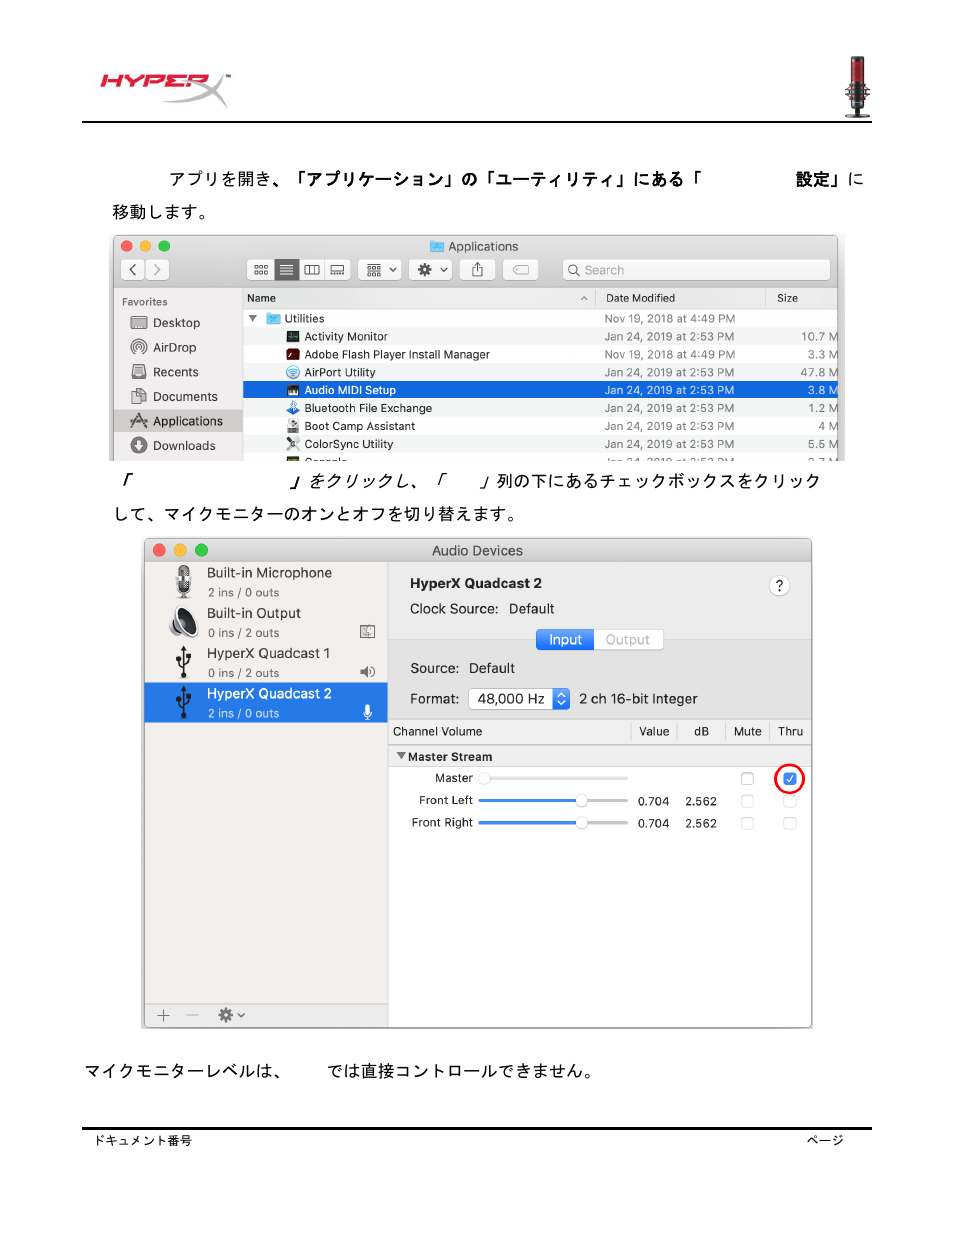The height and width of the screenshot is (1235, 954).
Task: Click the Finder back arrow button
Action: (x=133, y=270)
